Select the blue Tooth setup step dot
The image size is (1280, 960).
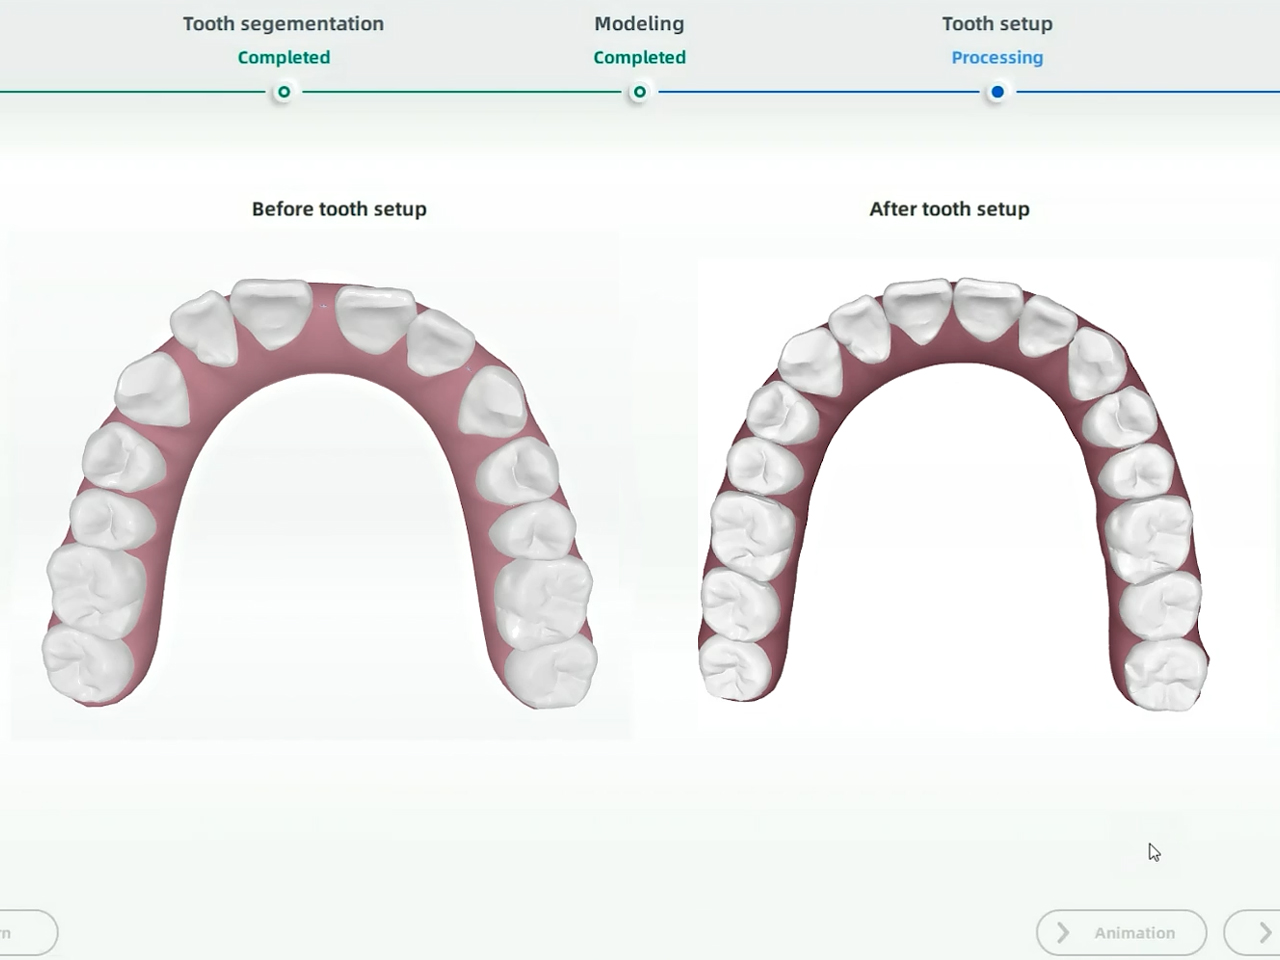coord(997,92)
